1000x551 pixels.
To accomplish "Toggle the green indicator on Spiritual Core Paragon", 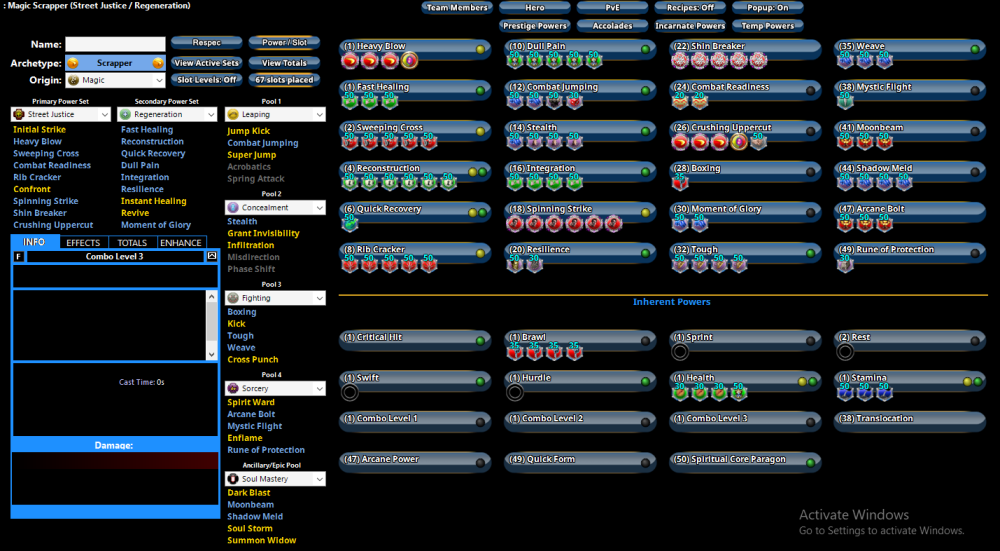I will [x=810, y=461].
